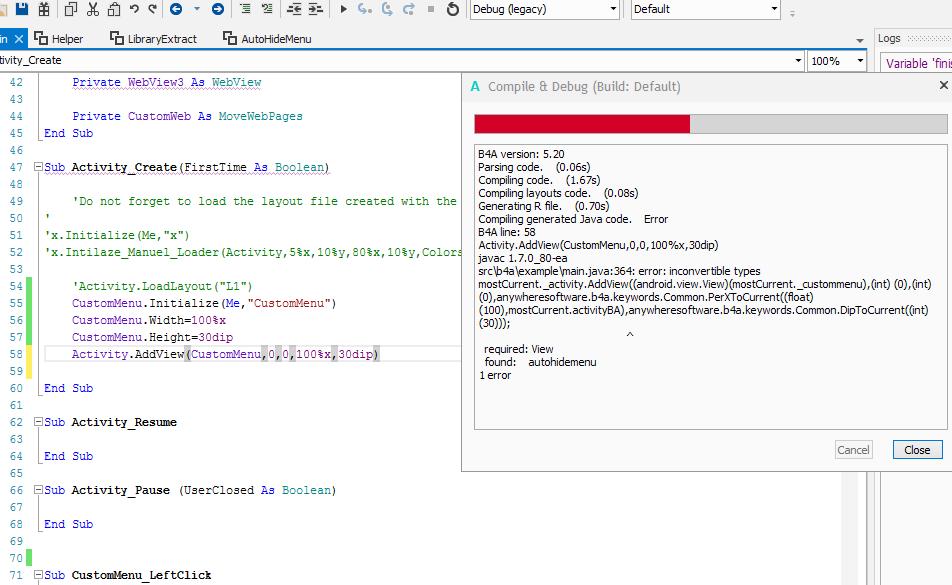This screenshot has height=585, width=952.
Task: Comment out the selected code lines
Action: point(247,10)
